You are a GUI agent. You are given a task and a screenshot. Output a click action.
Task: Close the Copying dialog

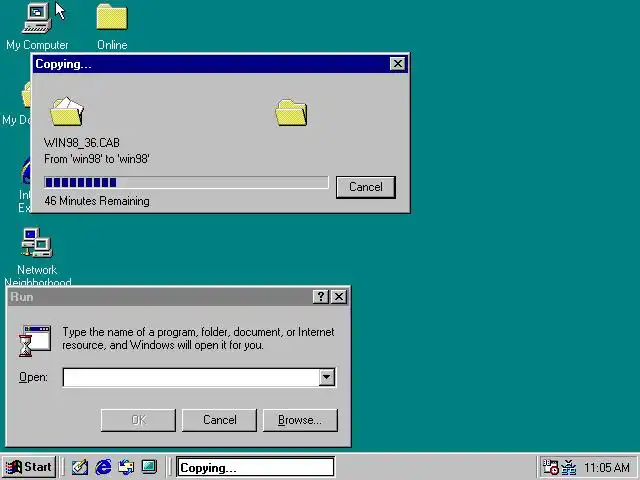click(398, 64)
